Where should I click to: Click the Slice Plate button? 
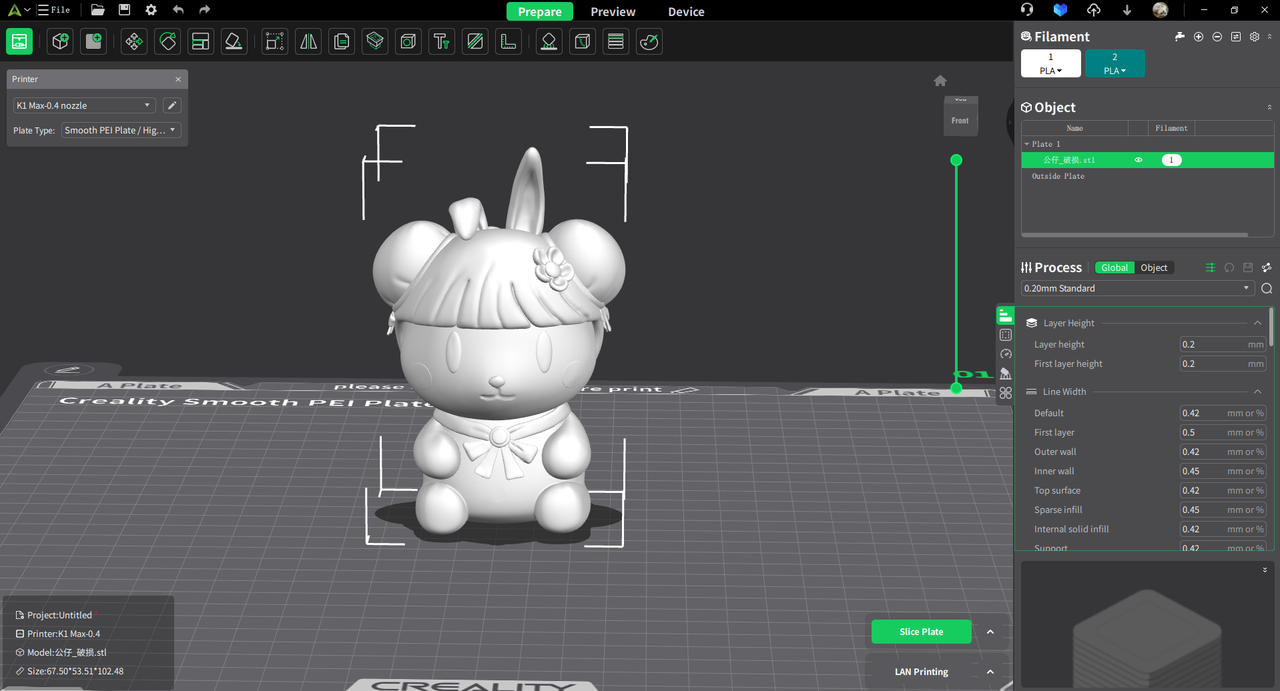(921, 632)
